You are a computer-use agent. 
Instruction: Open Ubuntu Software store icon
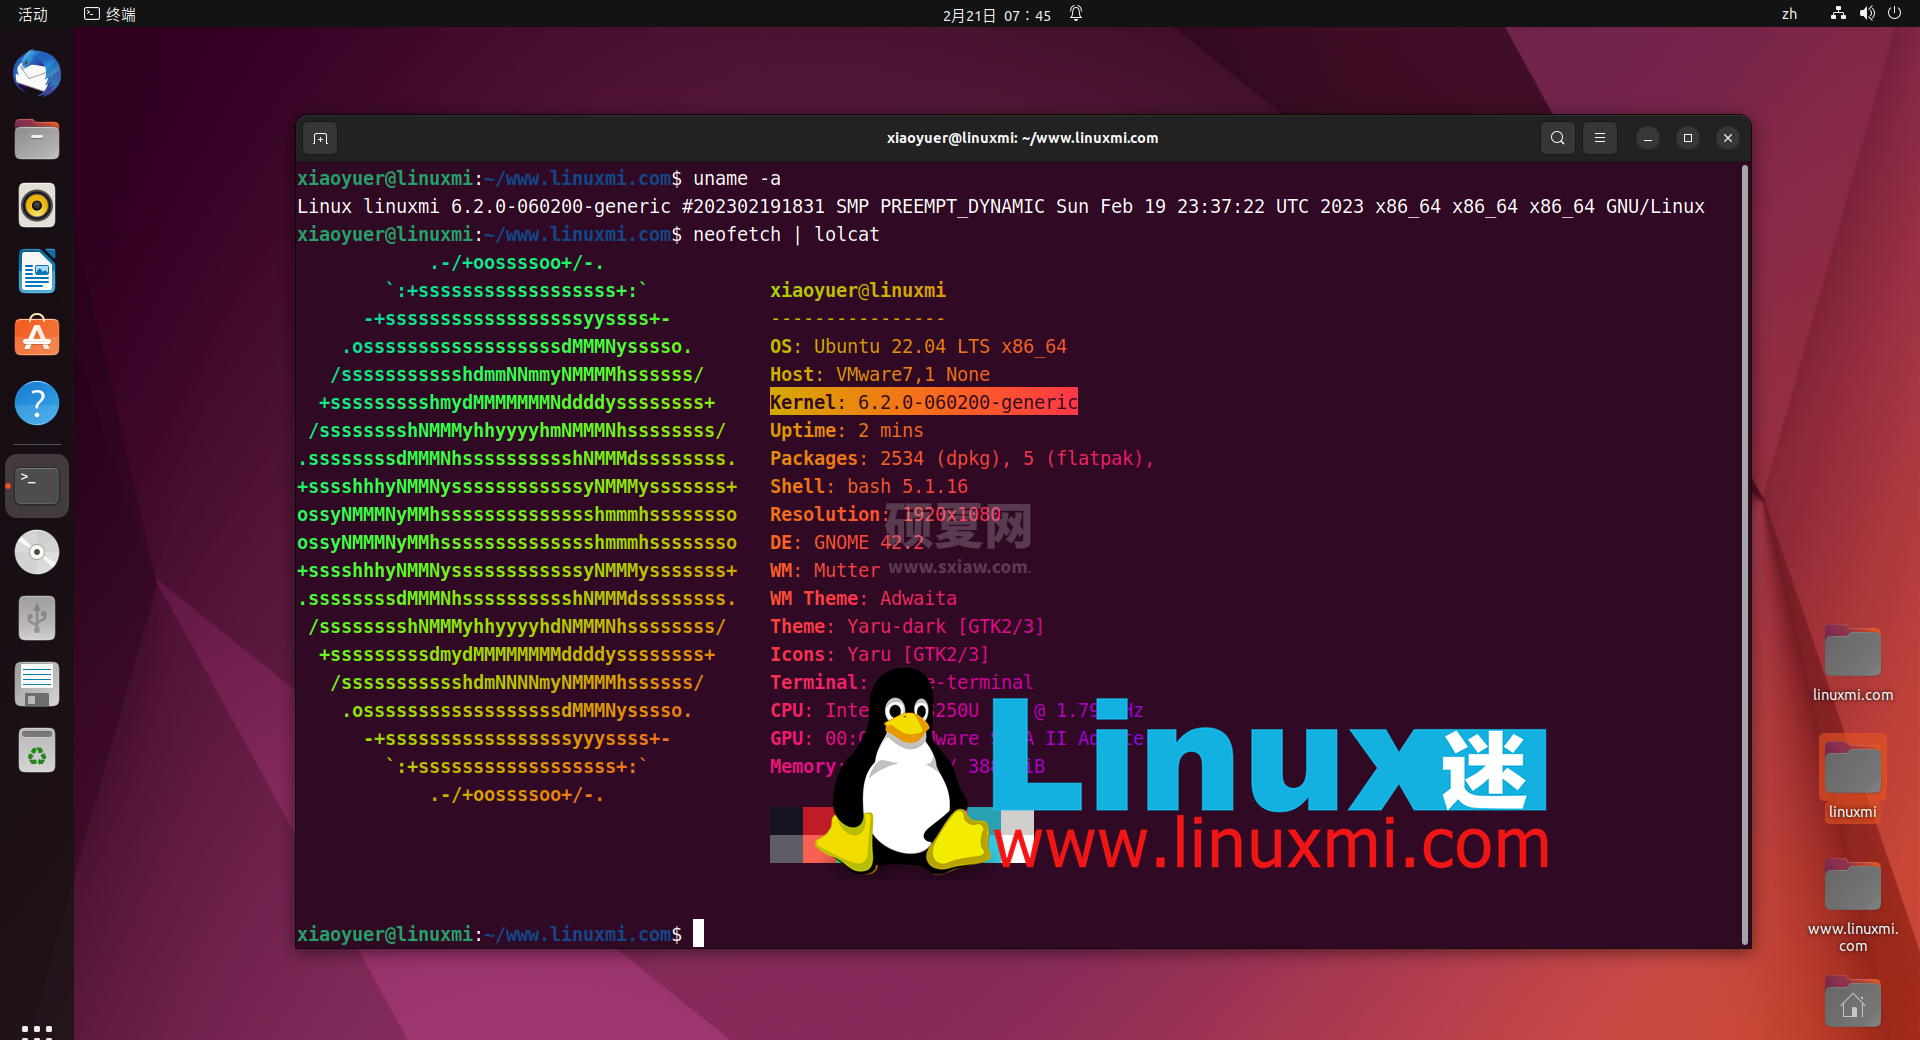point(37,338)
